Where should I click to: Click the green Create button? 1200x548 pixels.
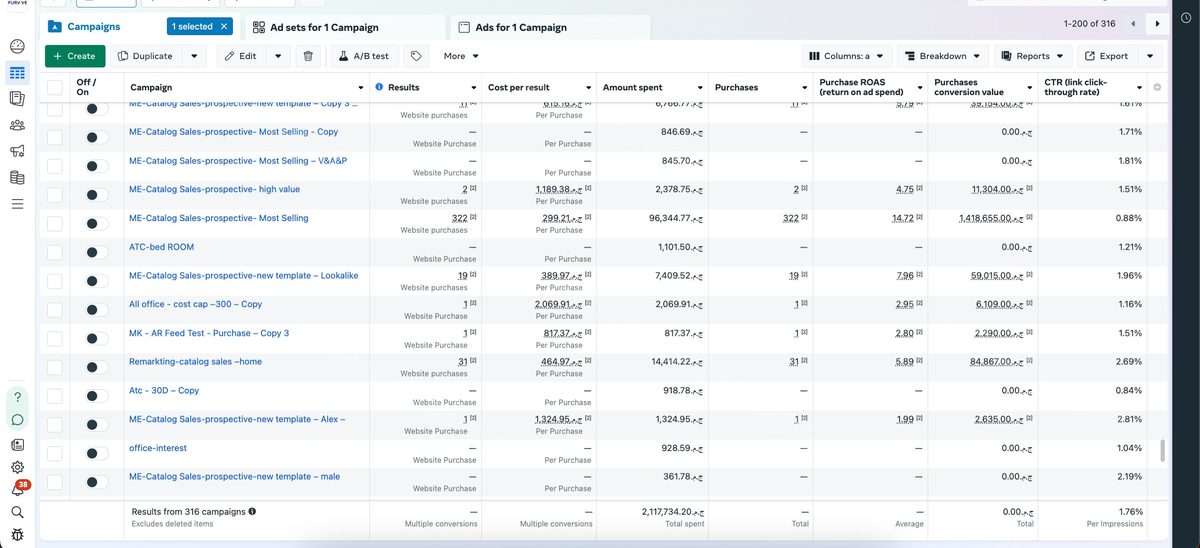coord(75,56)
